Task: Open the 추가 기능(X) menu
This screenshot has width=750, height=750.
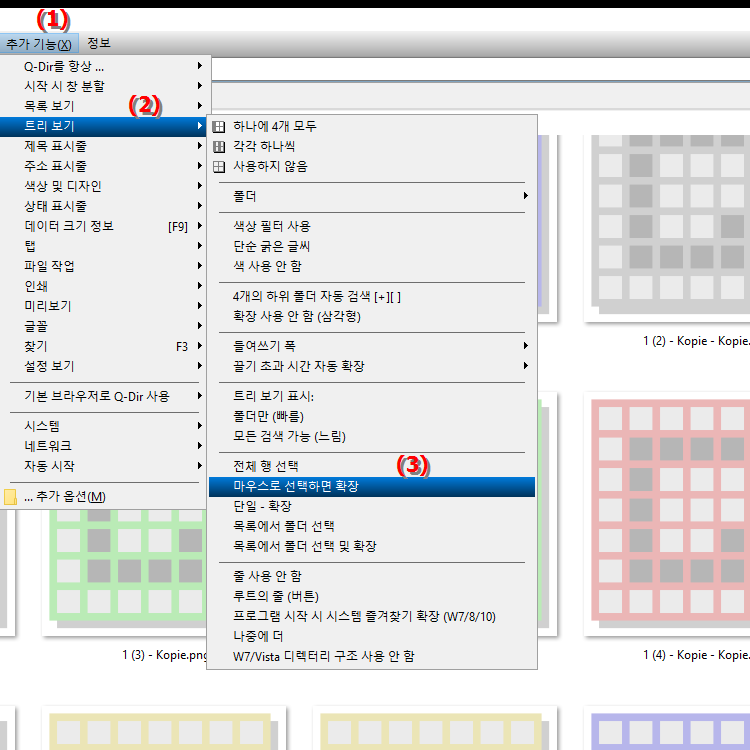Action: [39, 44]
